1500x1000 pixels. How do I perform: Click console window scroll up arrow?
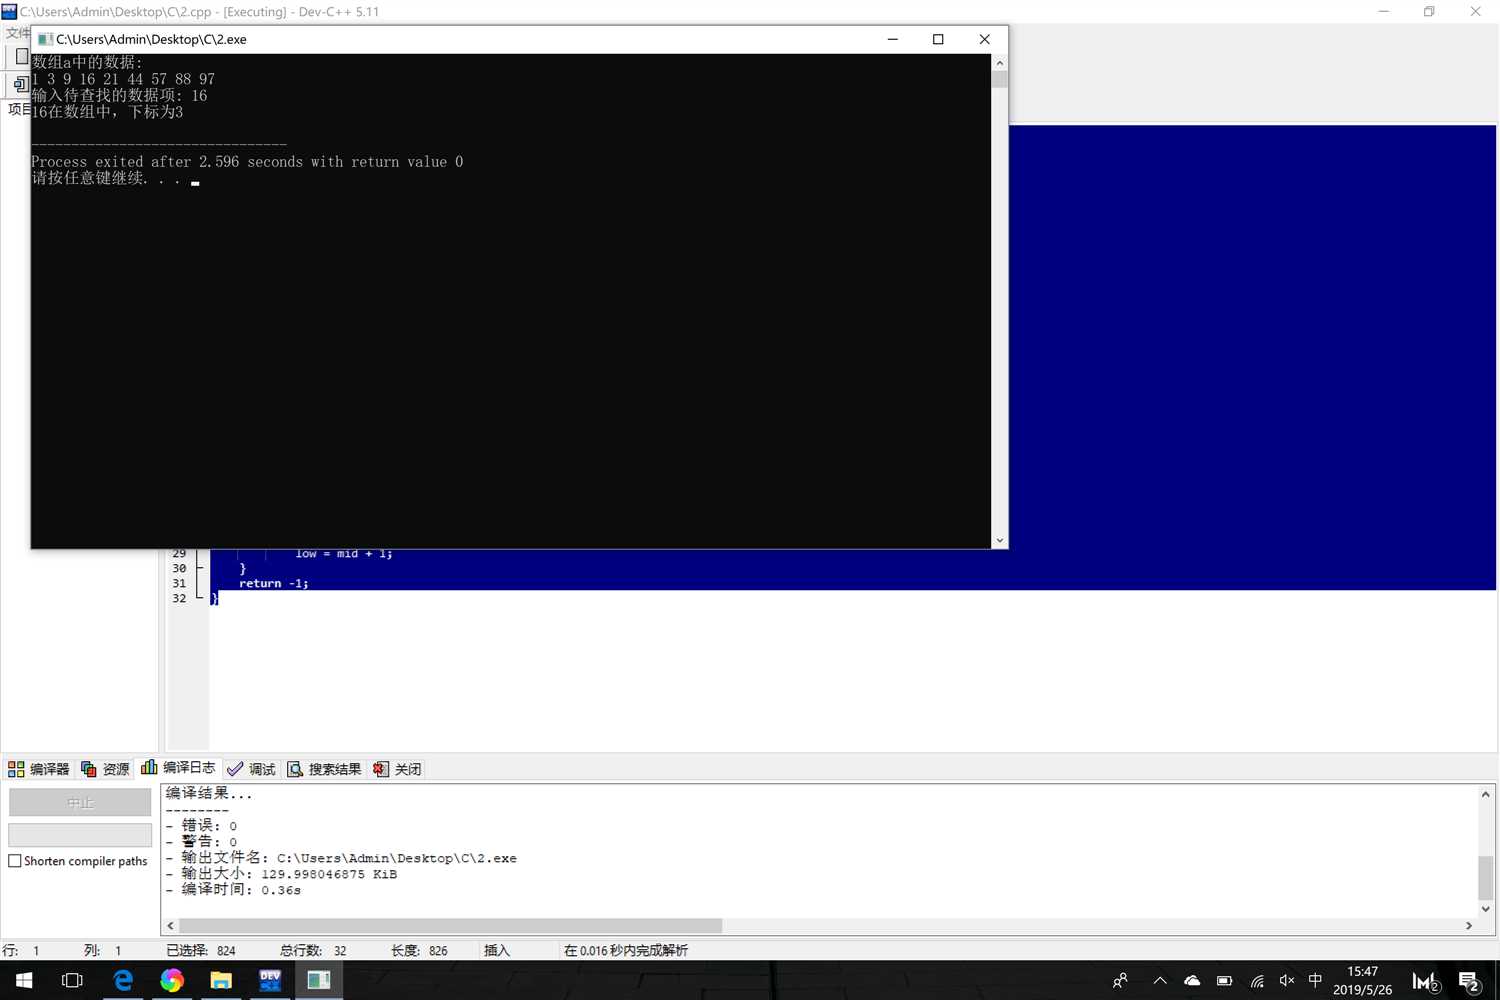(x=999, y=63)
